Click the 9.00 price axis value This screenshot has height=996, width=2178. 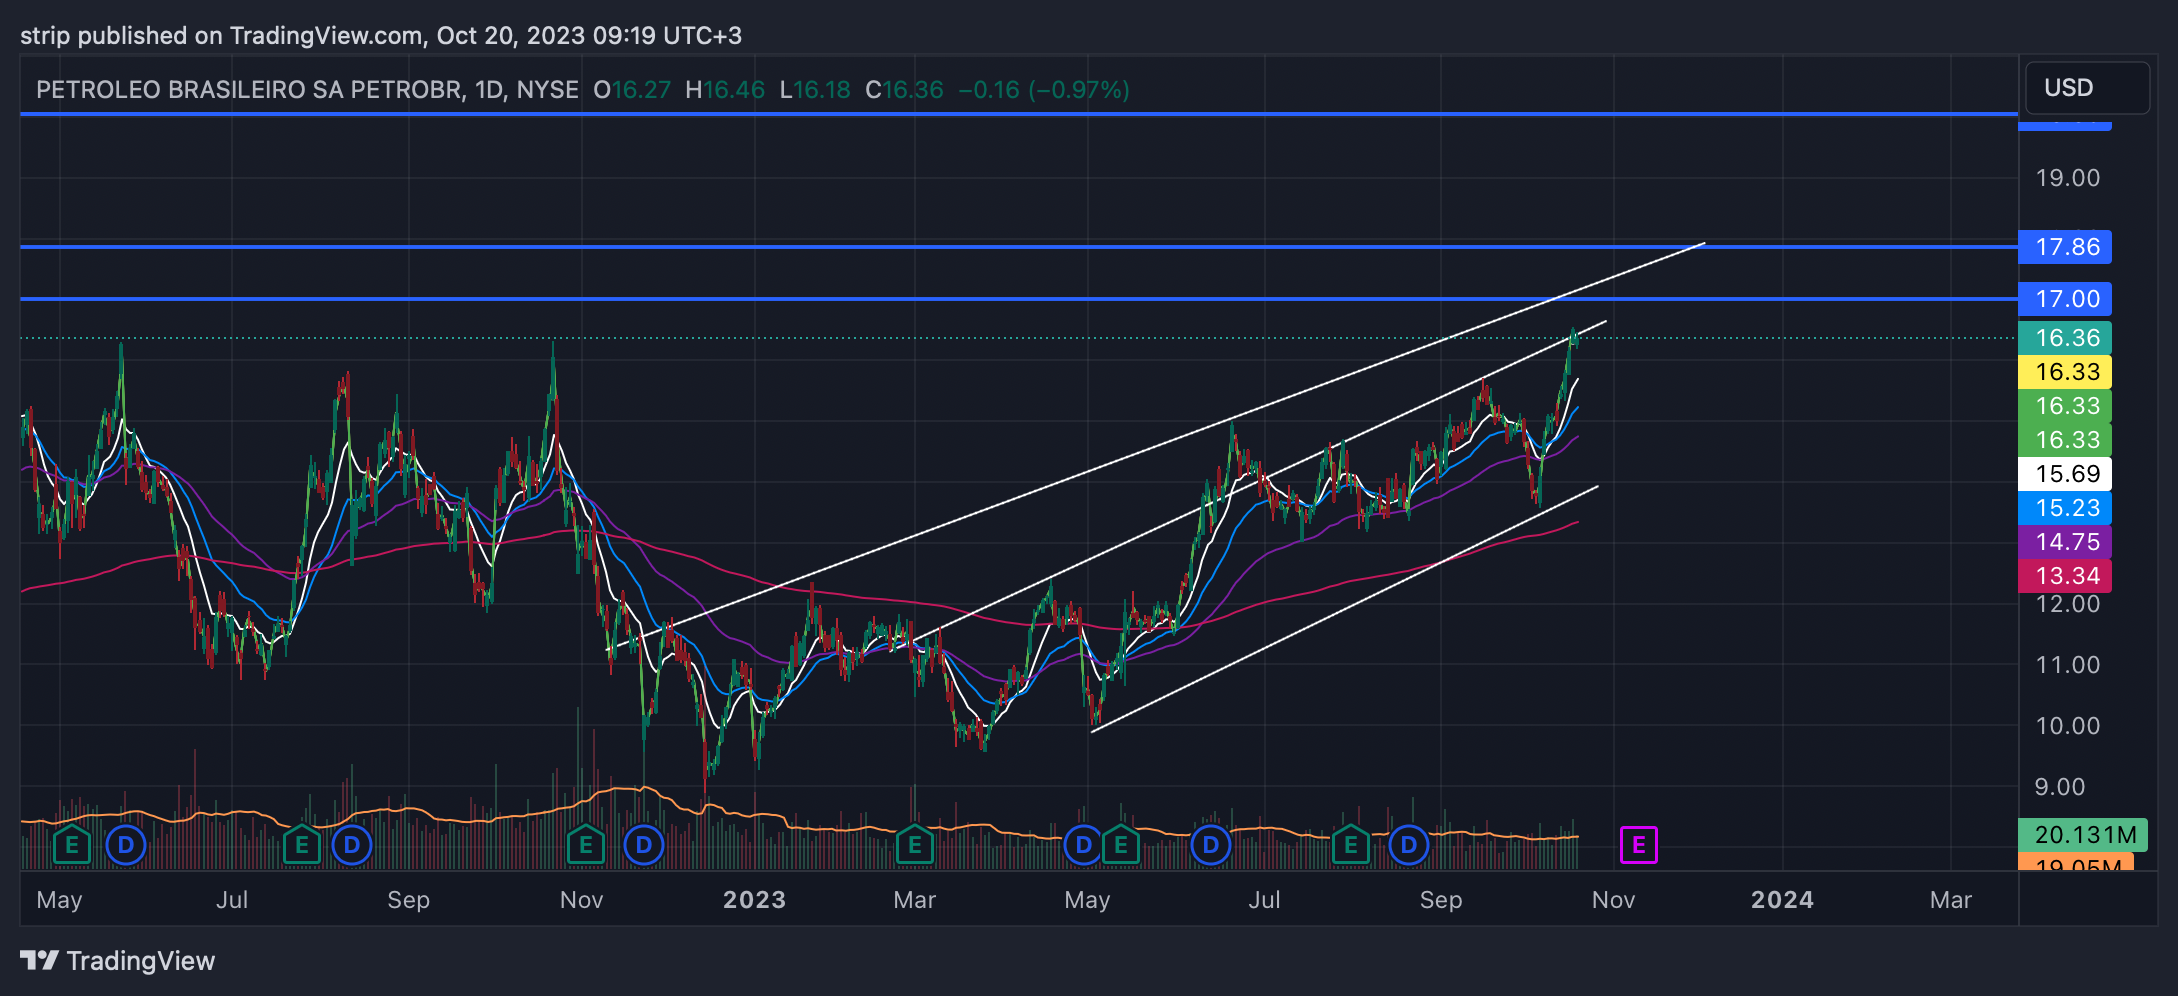pos(2060,787)
